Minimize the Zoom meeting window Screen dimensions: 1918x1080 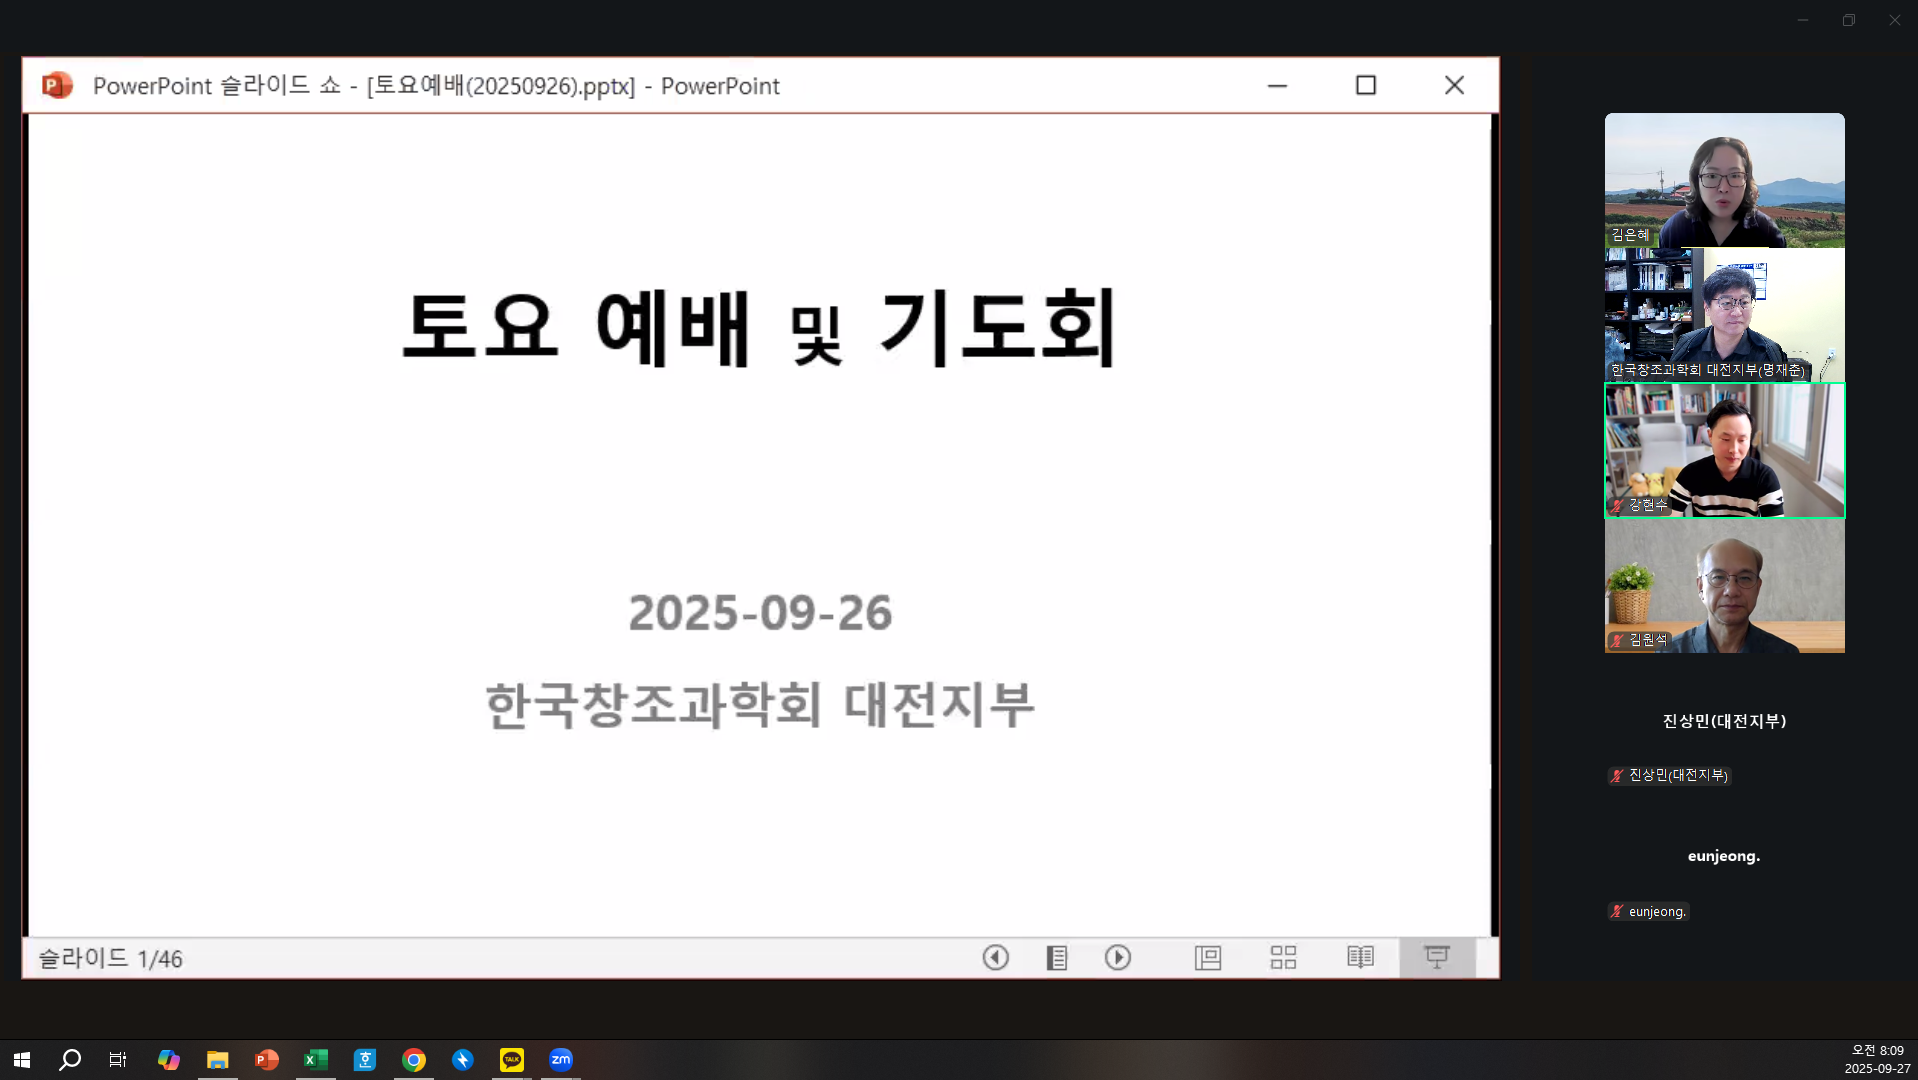(x=1803, y=20)
